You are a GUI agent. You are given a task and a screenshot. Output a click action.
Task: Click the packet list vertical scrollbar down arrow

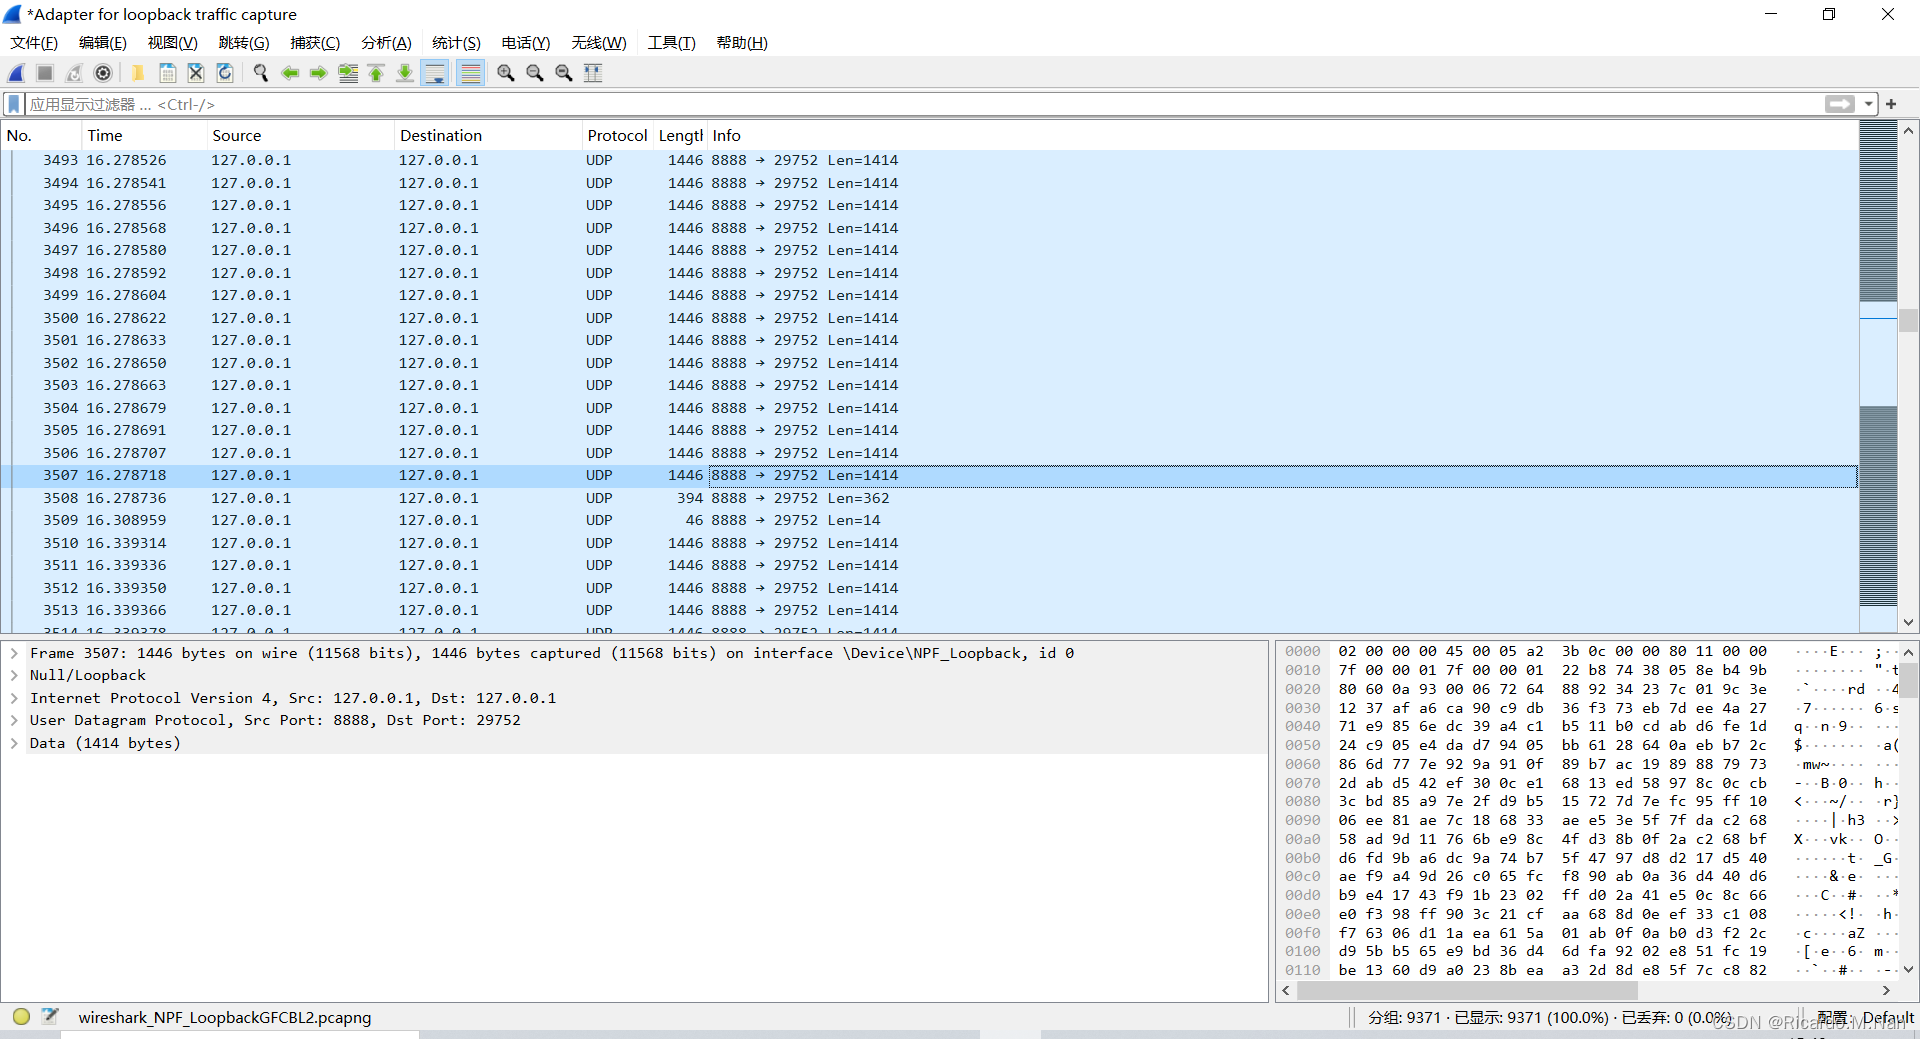(x=1908, y=622)
